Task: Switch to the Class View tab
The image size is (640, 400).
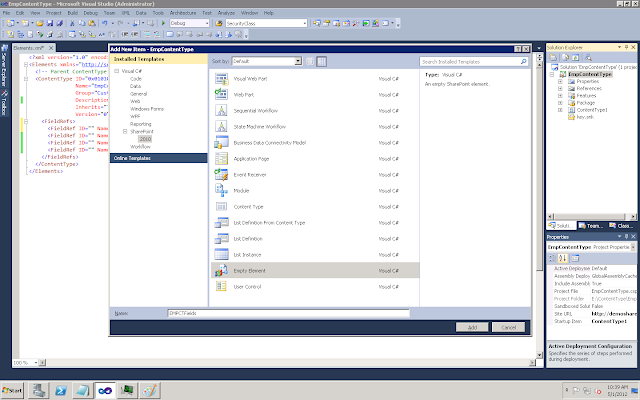Action: click(x=621, y=226)
